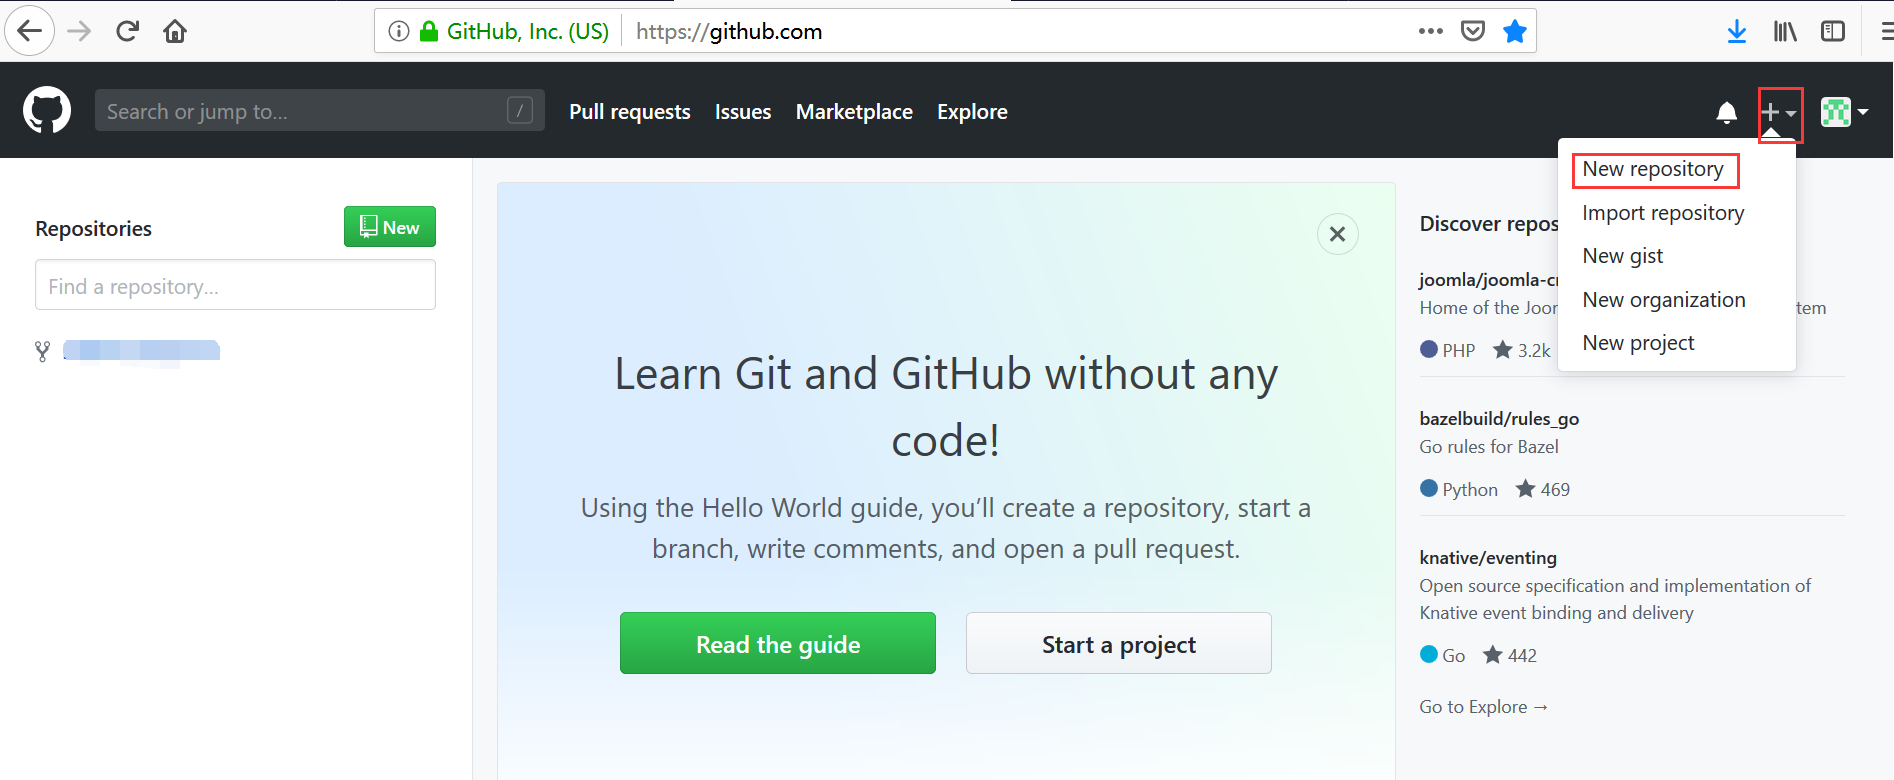Follow the Go to Explore link
The width and height of the screenshot is (1894, 780).
pyautogui.click(x=1484, y=707)
